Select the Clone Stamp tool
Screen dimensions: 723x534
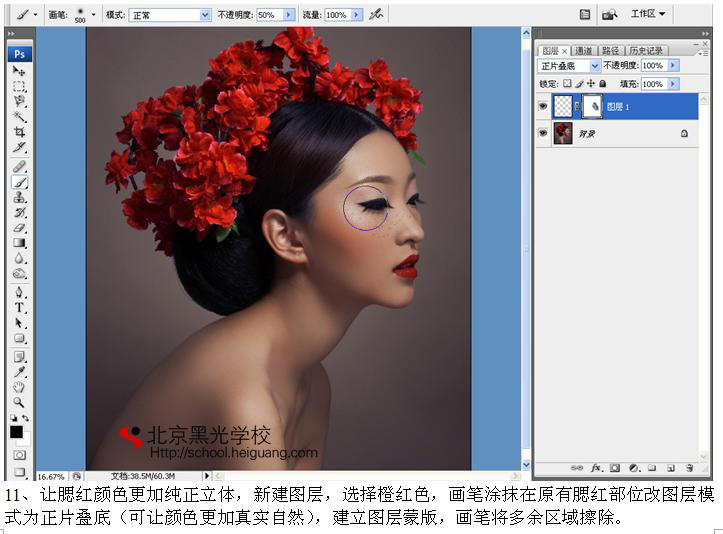pyautogui.click(x=19, y=197)
